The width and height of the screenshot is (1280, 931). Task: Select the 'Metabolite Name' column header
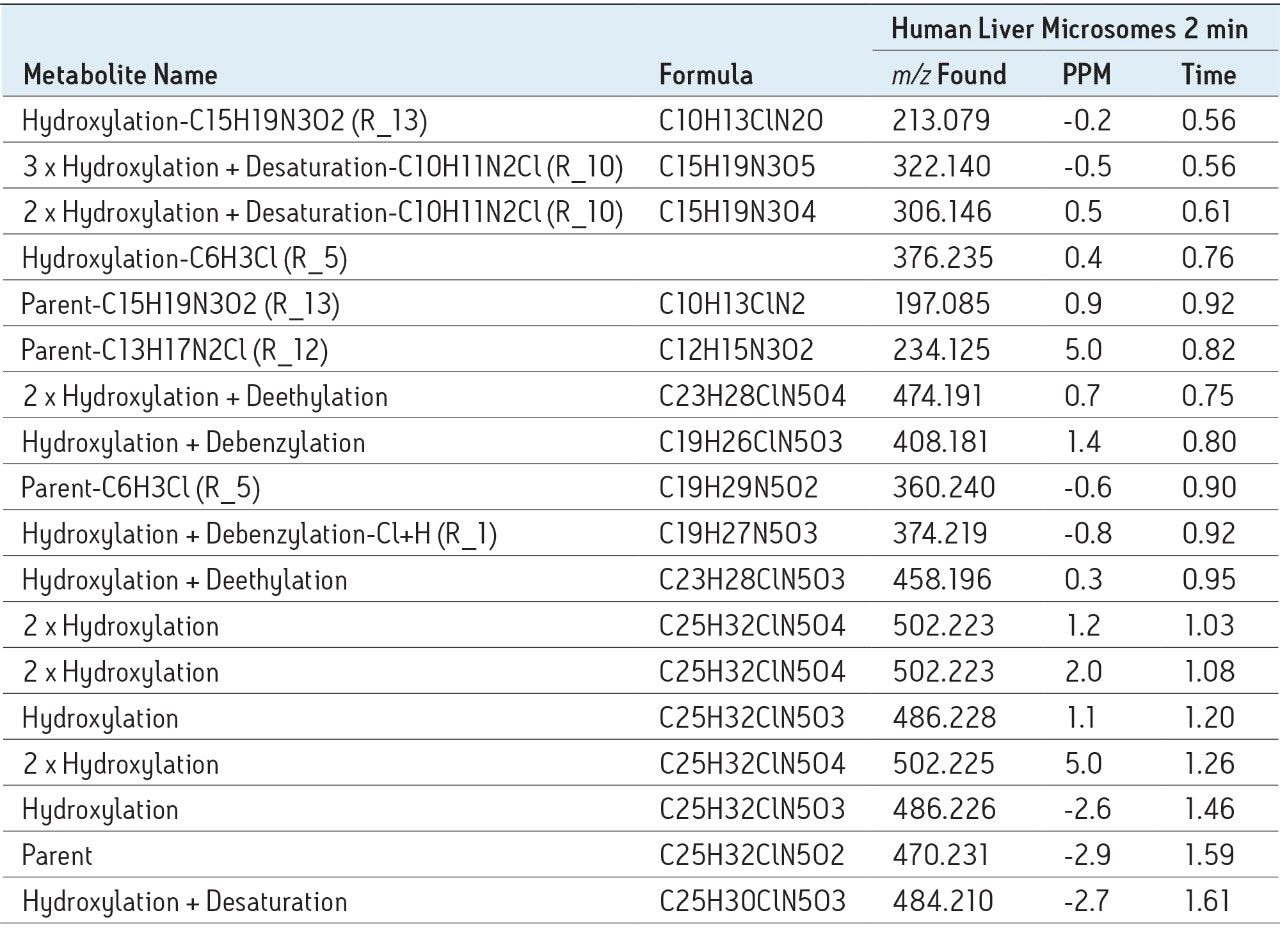pyautogui.click(x=119, y=75)
